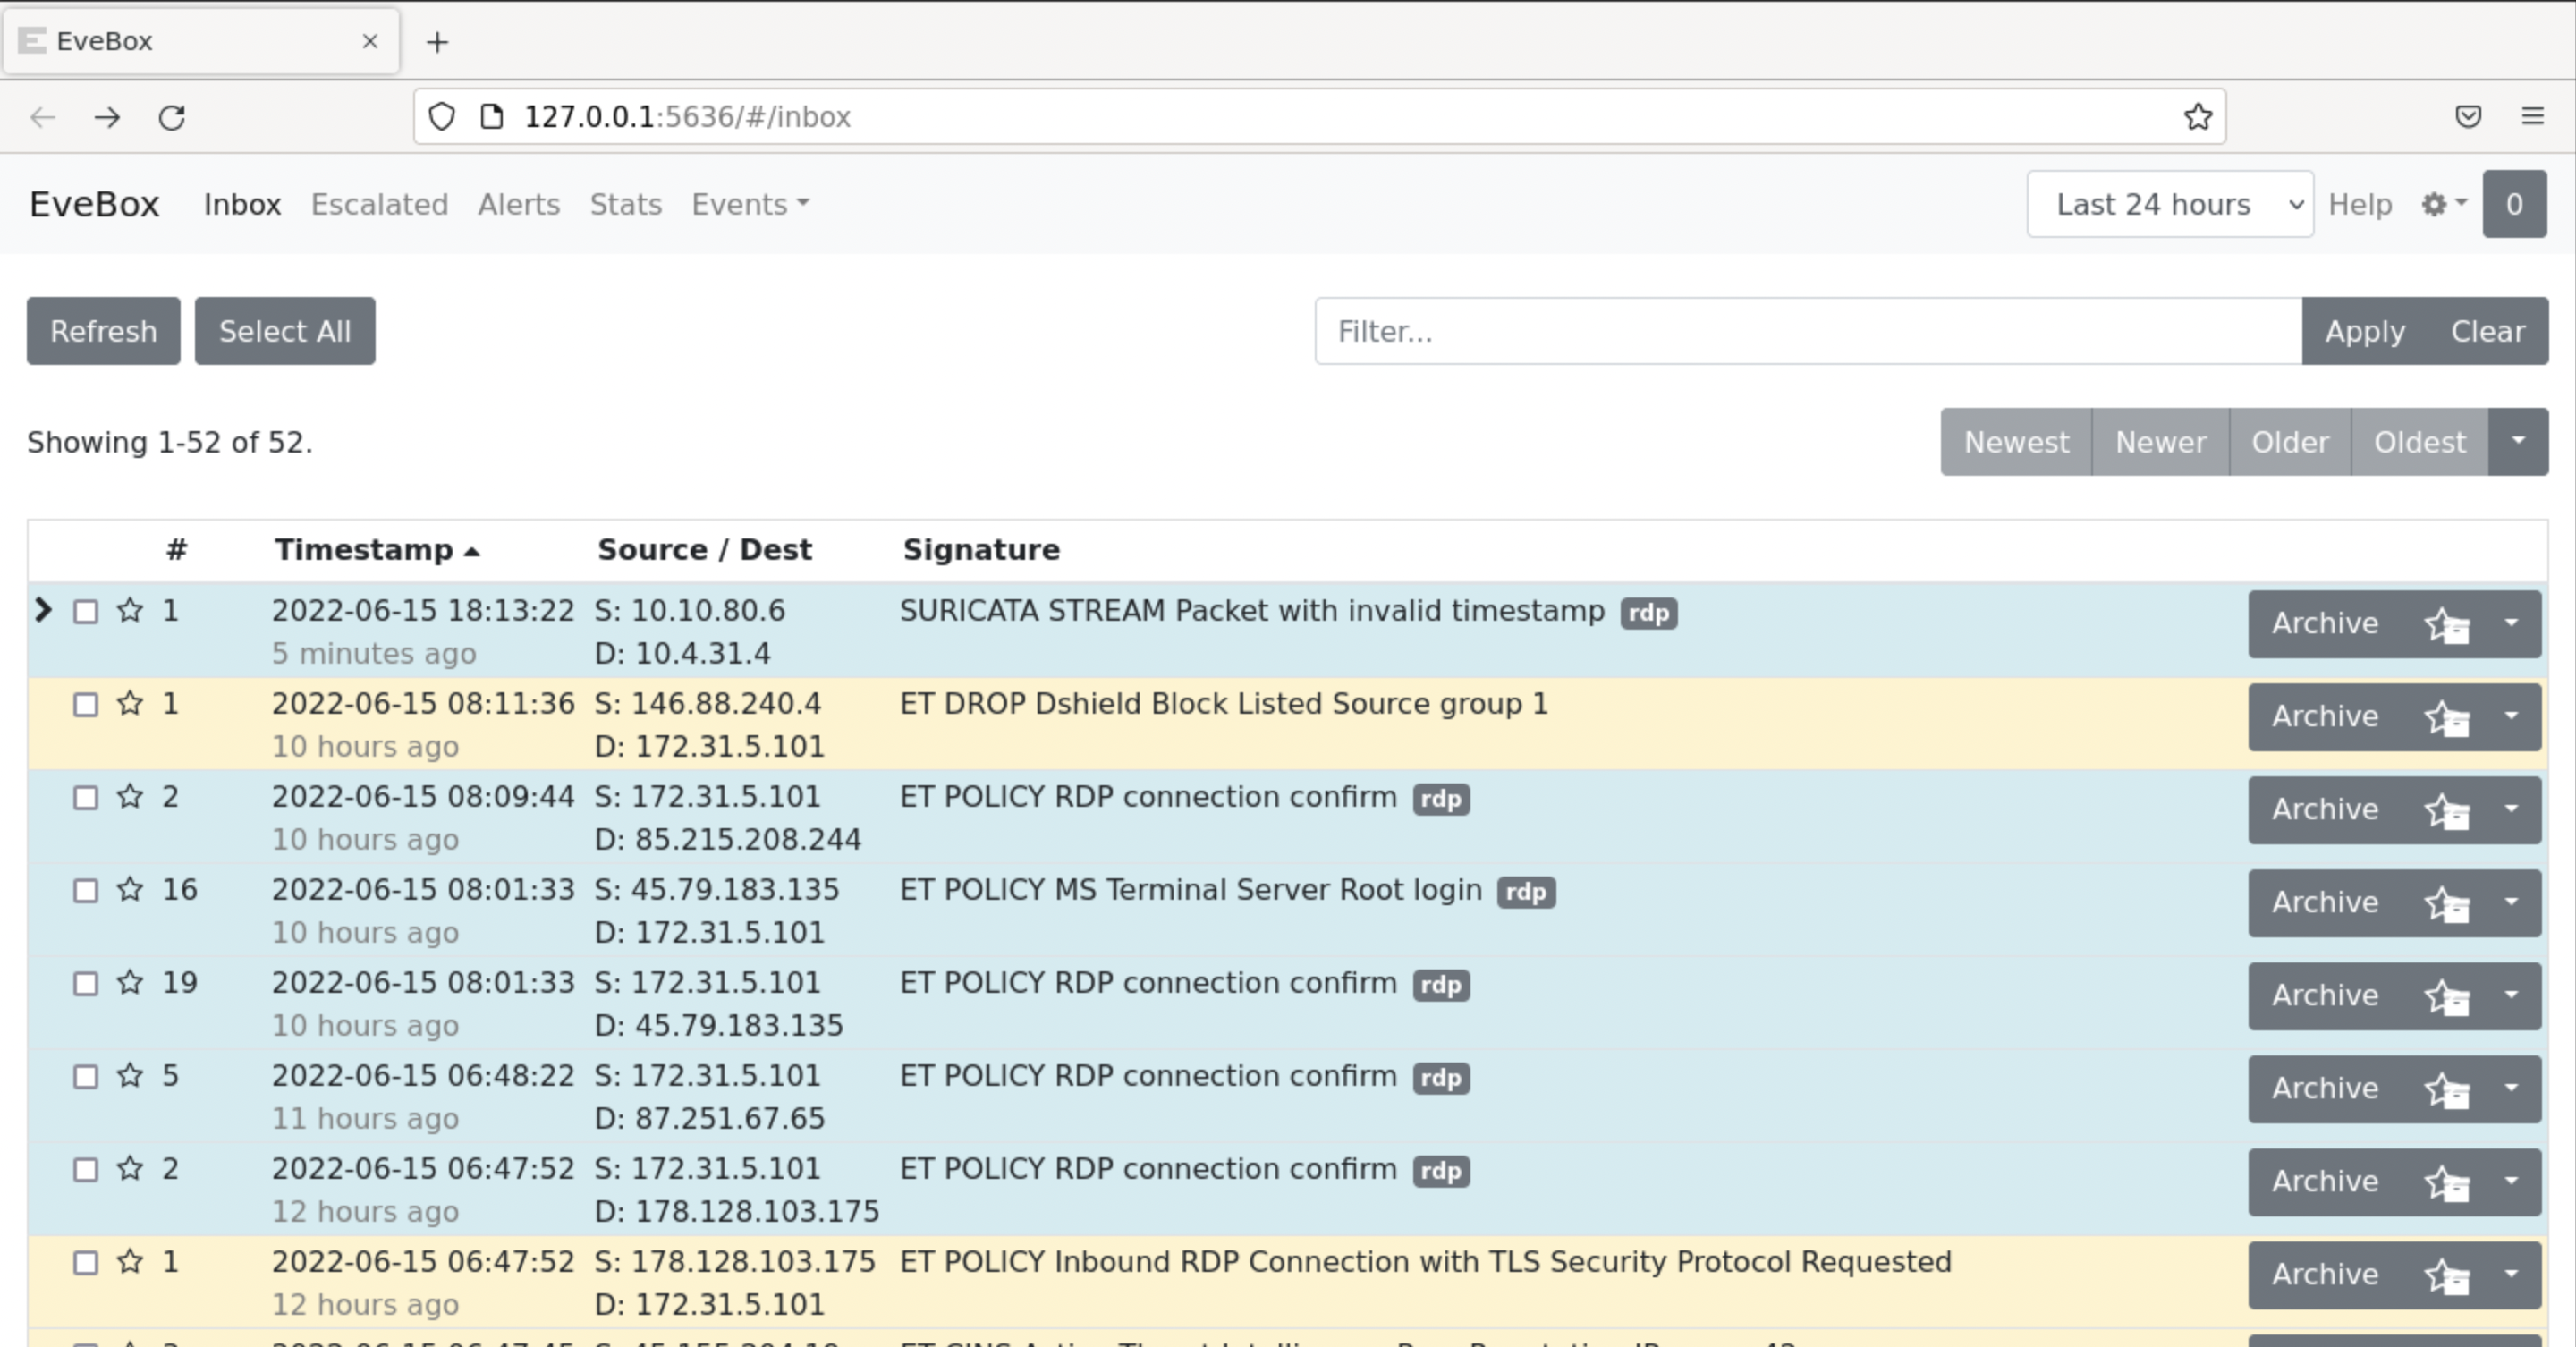Check the ET DROP Dshield alert checkbox
Viewport: 2576px width, 1347px height.
[x=86, y=705]
